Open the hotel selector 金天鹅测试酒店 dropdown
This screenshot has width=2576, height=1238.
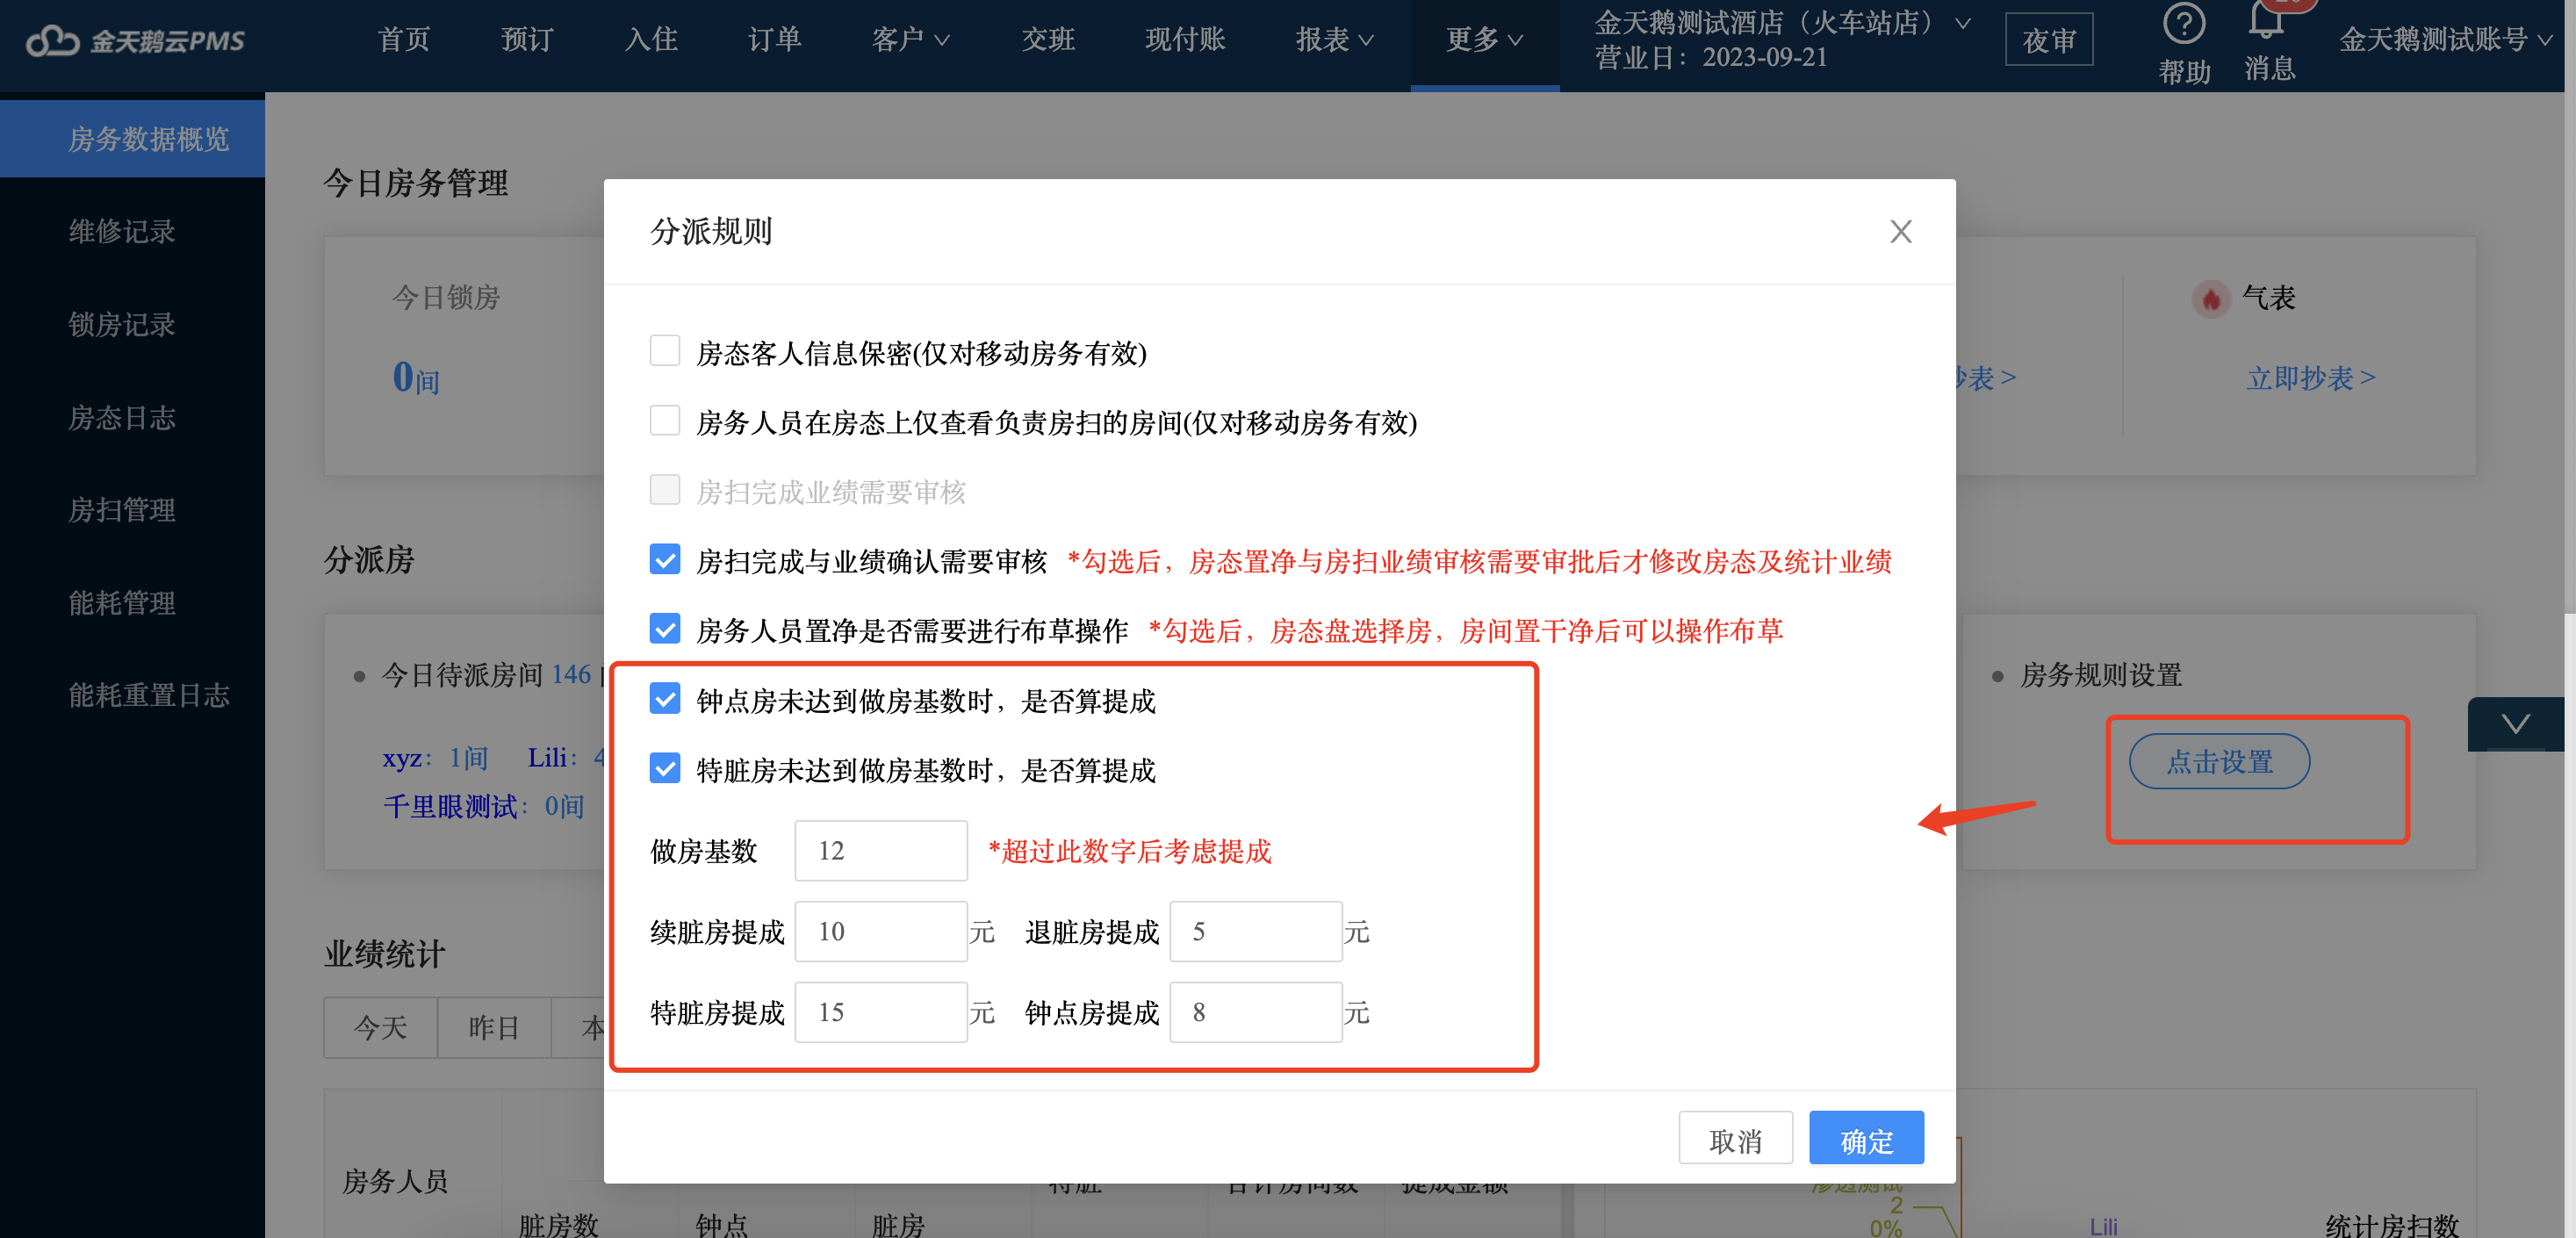tap(1782, 23)
